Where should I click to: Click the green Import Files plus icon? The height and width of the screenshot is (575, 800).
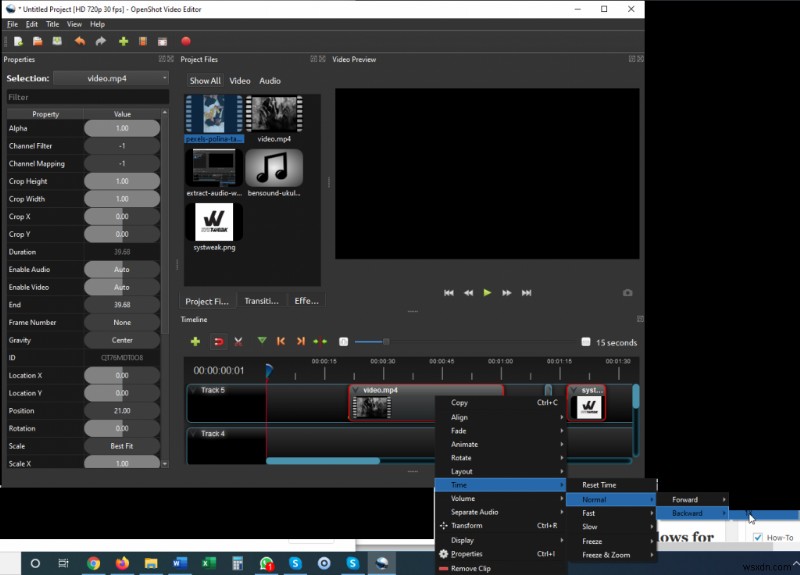pyautogui.click(x=123, y=41)
